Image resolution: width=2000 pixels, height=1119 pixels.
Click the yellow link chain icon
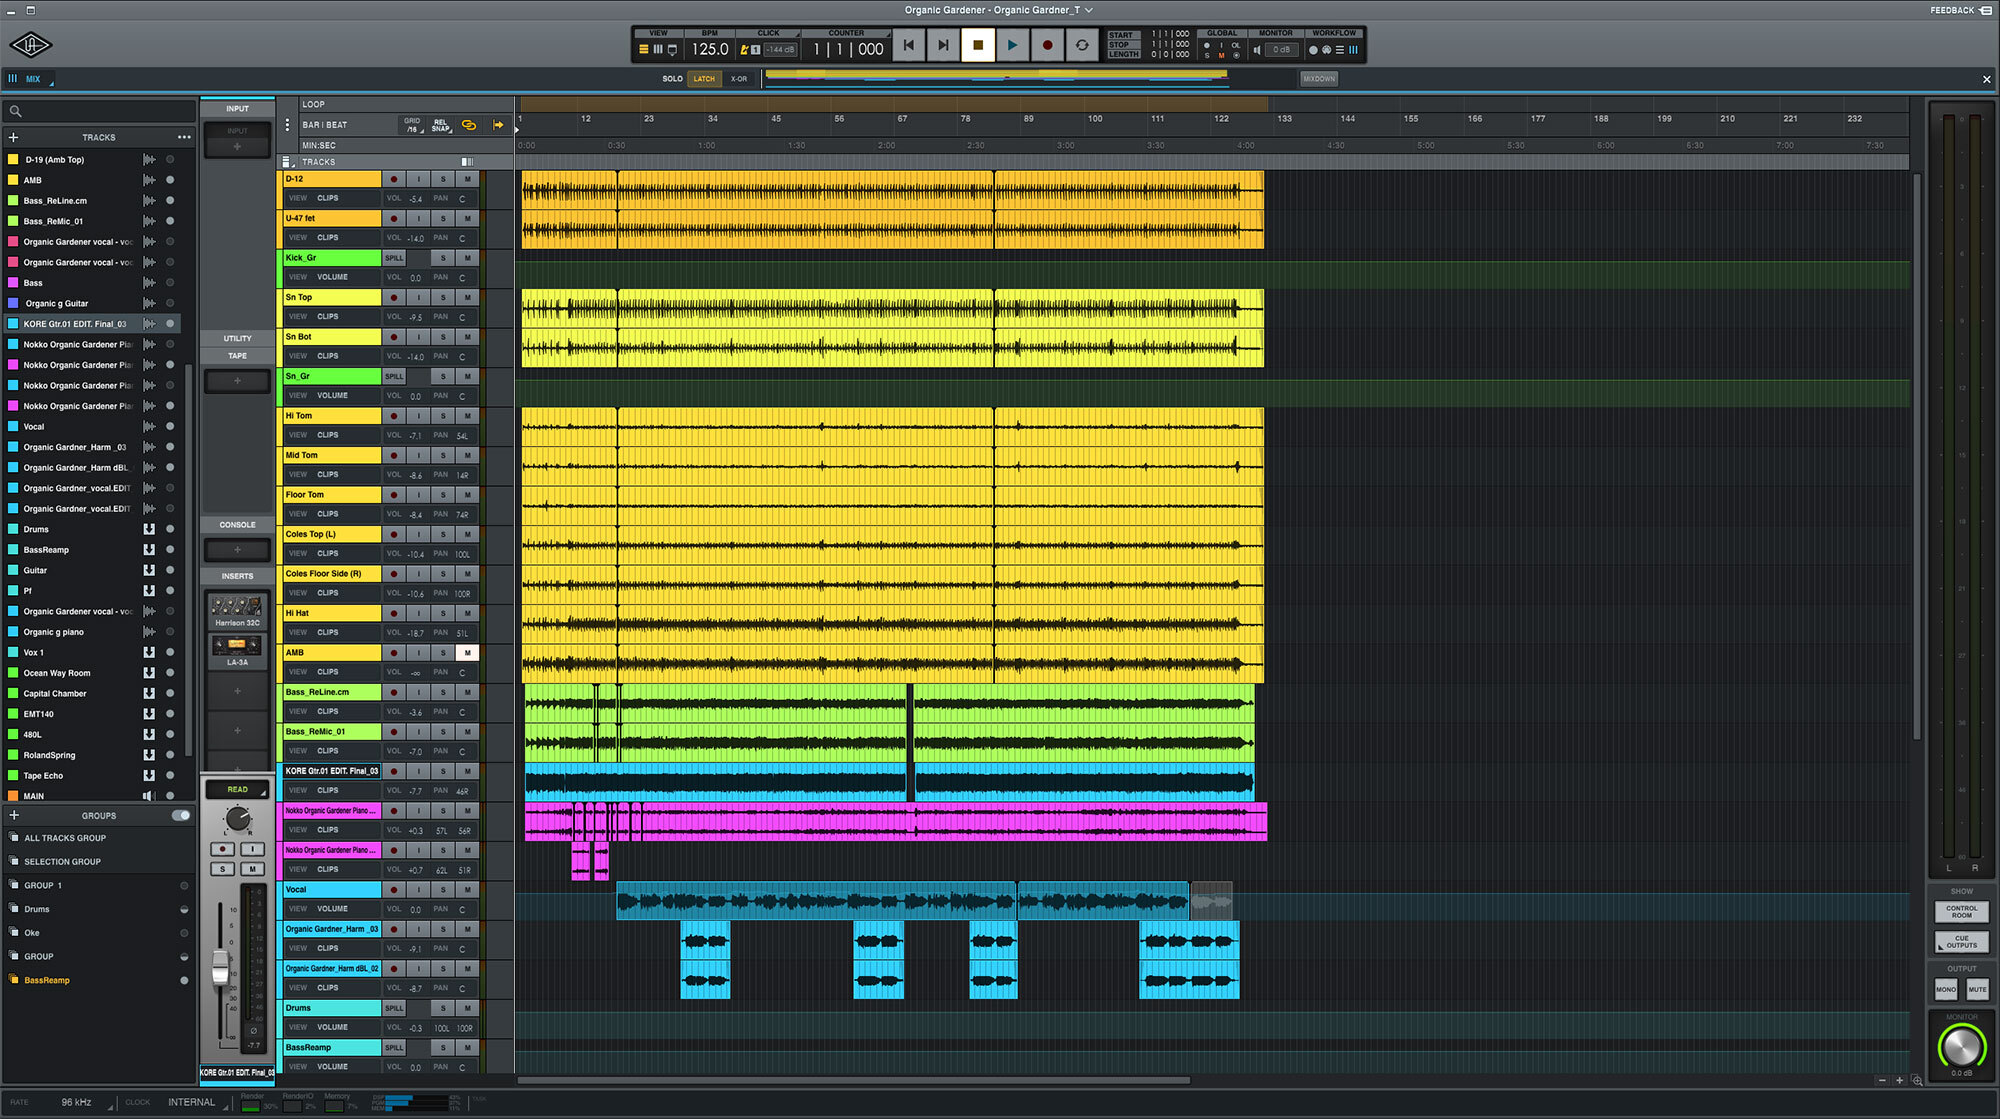[468, 125]
